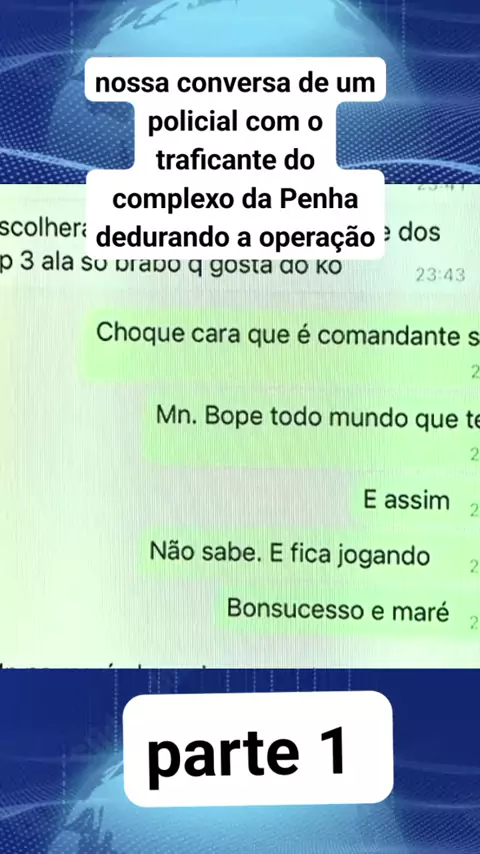Click the cut-off timestamp beside 'E assim'
The image size is (480, 854).
(x=474, y=510)
